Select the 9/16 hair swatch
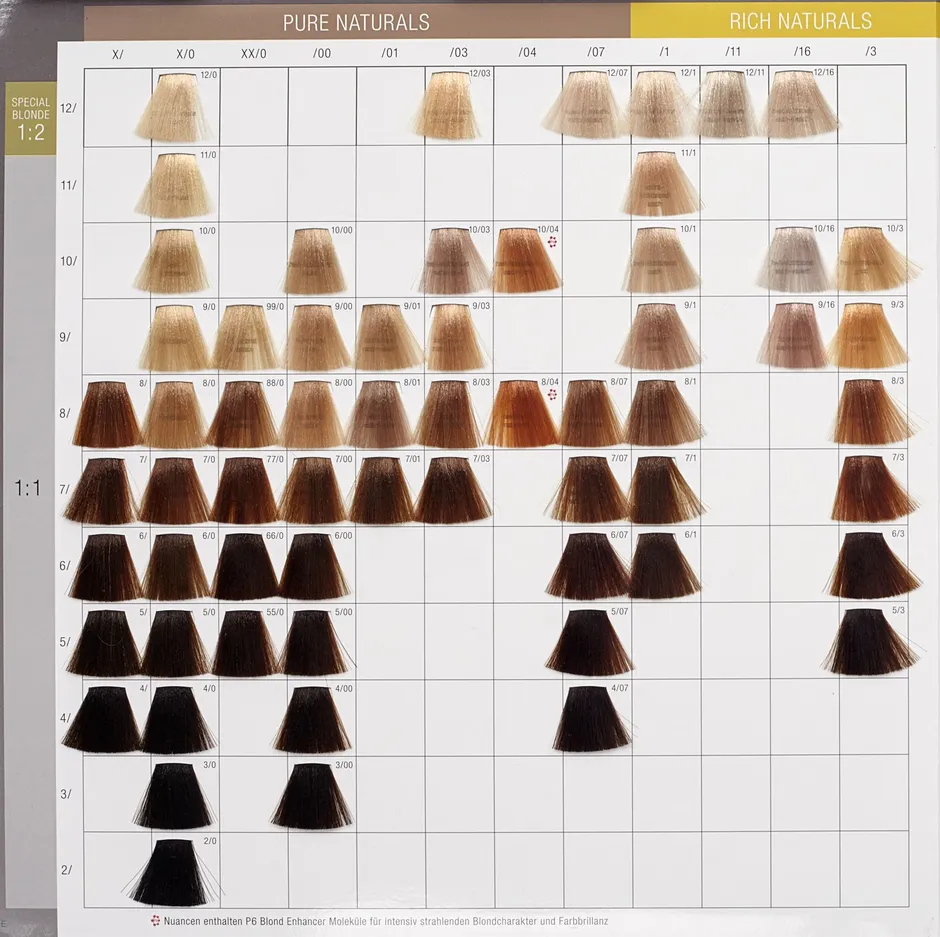The image size is (940, 937). (x=795, y=335)
